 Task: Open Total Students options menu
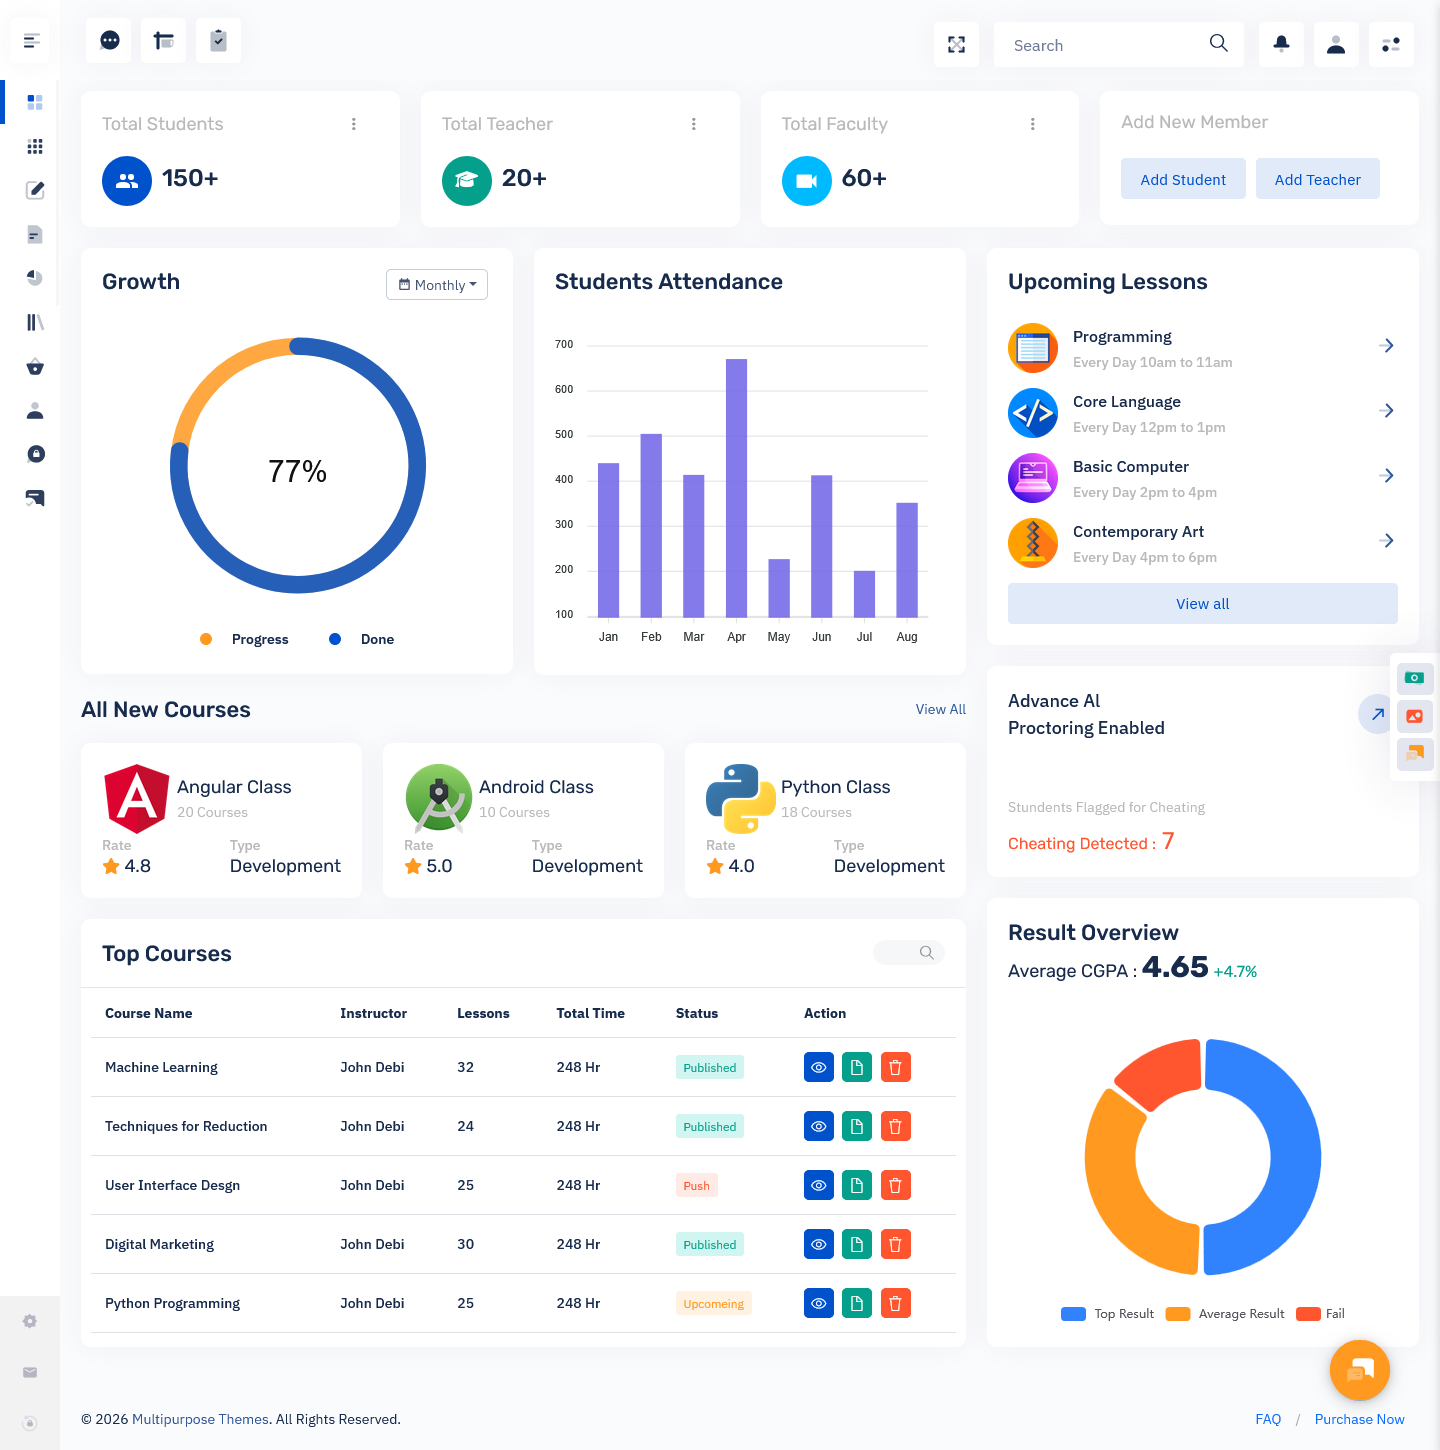click(x=353, y=124)
